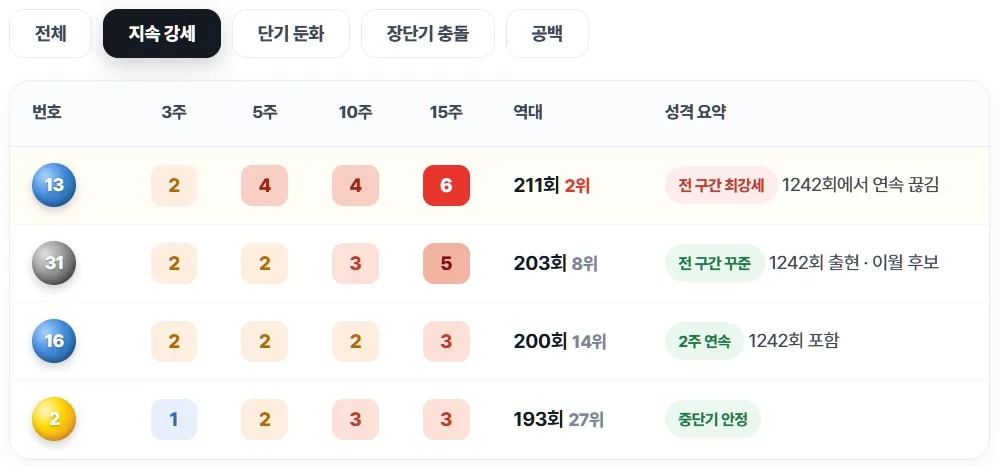Click the 15주 badge showing 5 for number 31

tap(446, 263)
